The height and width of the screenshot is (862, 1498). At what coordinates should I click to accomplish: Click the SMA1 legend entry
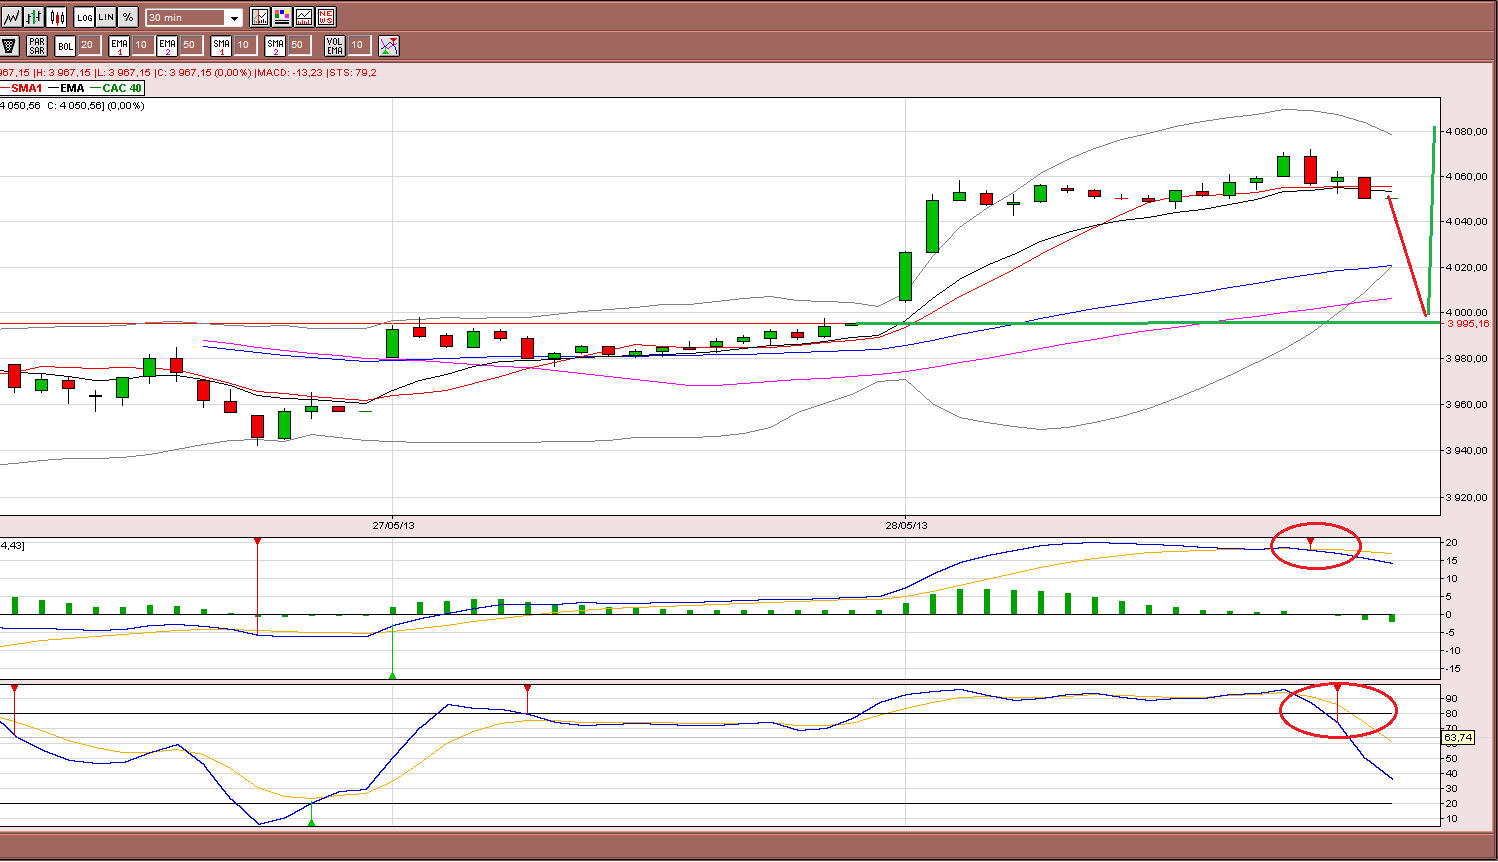click(22, 88)
